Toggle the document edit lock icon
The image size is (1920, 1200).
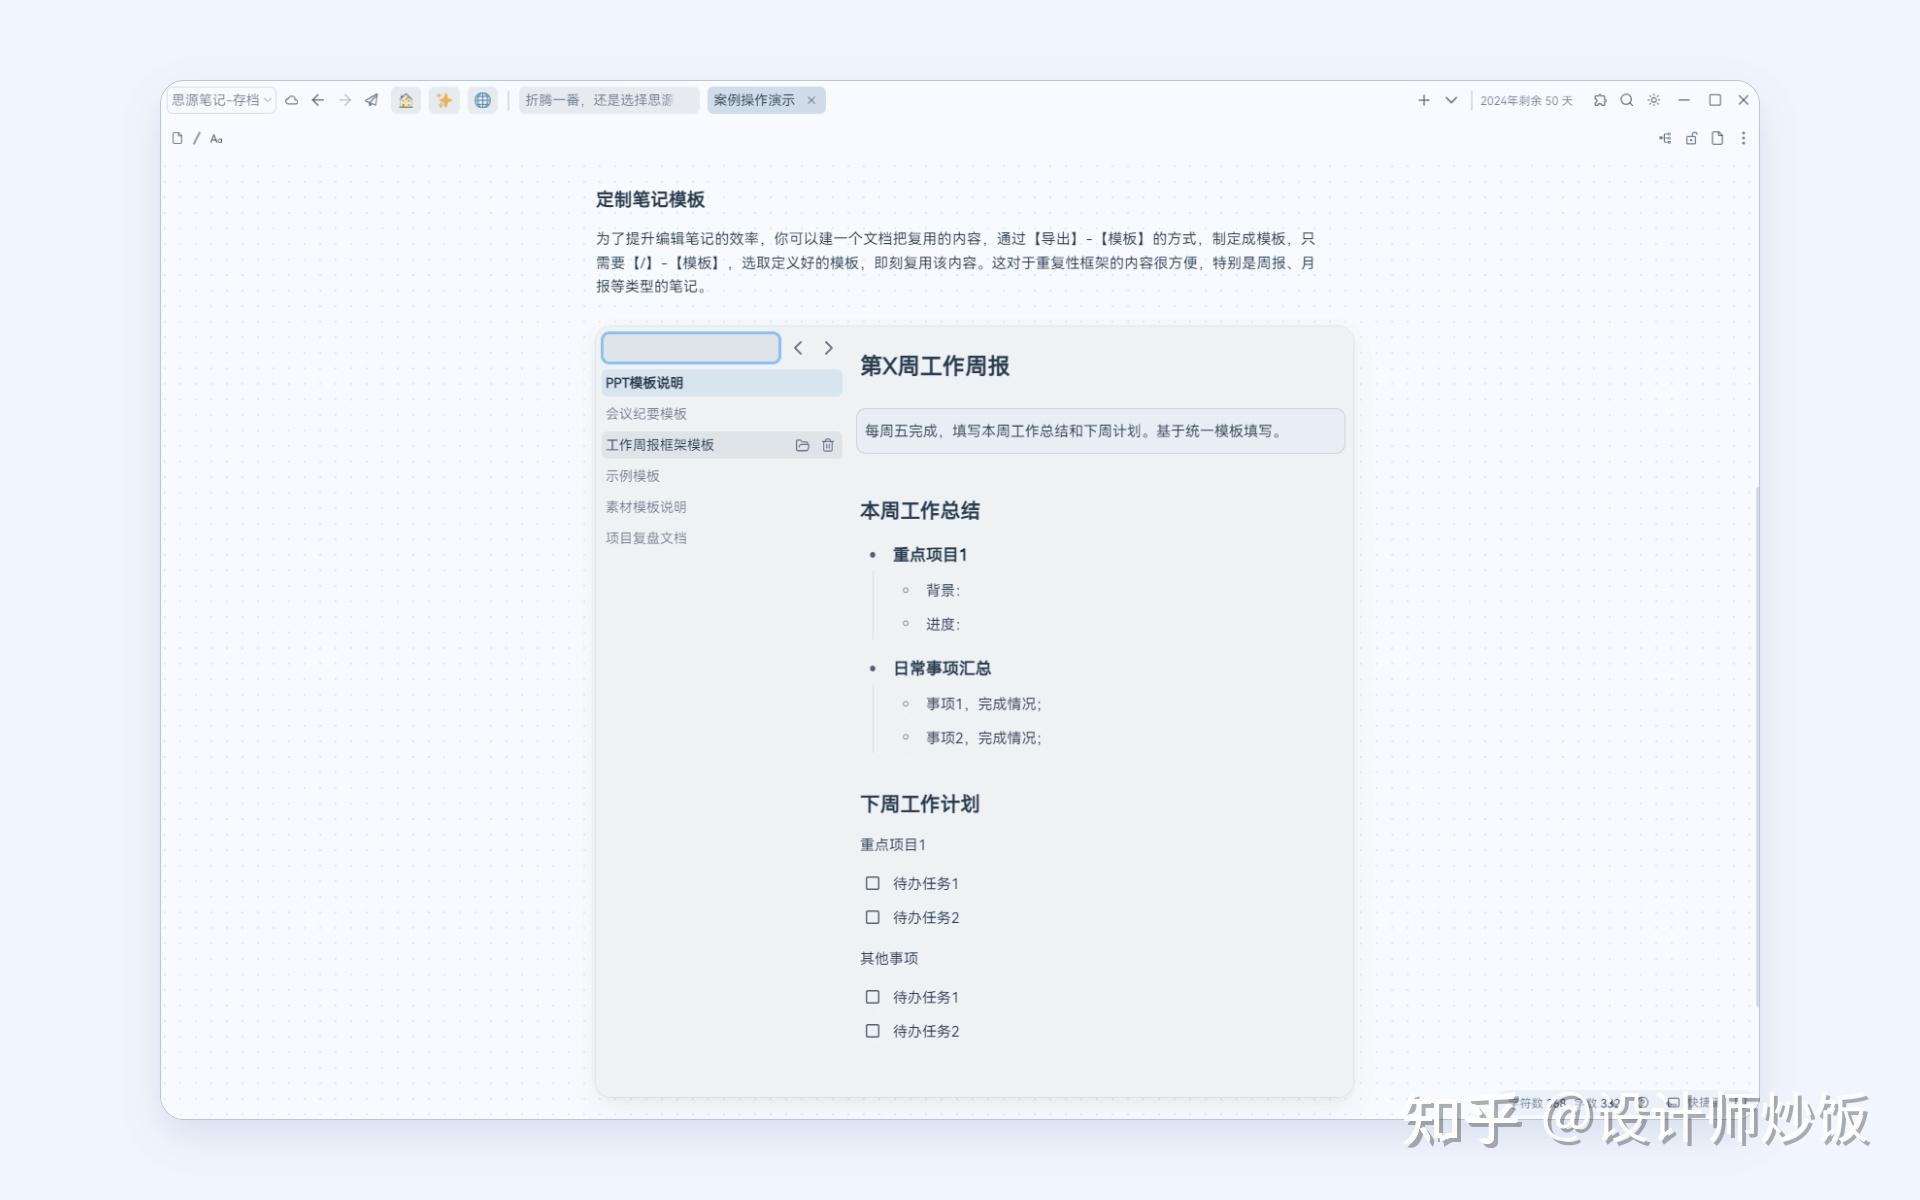click(x=1691, y=138)
